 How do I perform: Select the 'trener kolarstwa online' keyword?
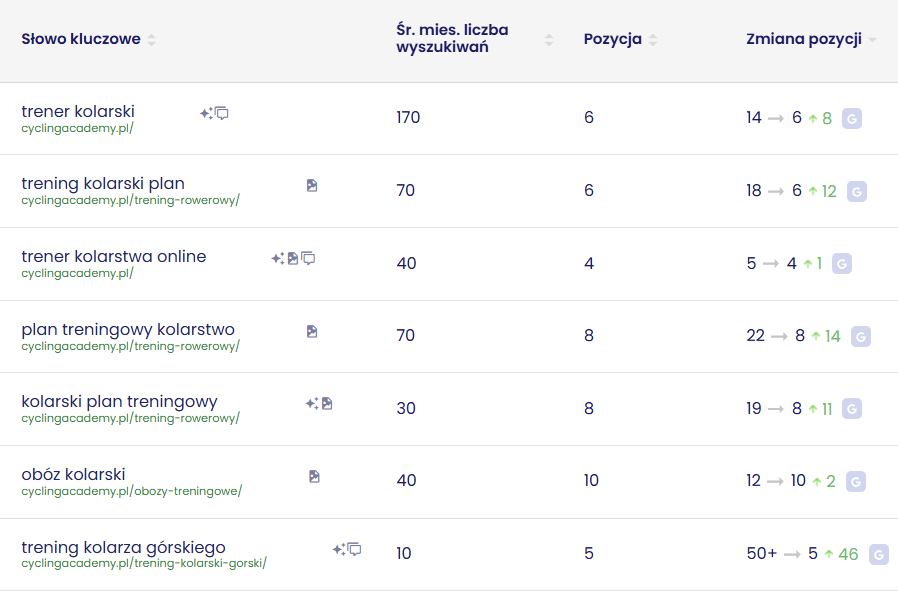click(113, 256)
